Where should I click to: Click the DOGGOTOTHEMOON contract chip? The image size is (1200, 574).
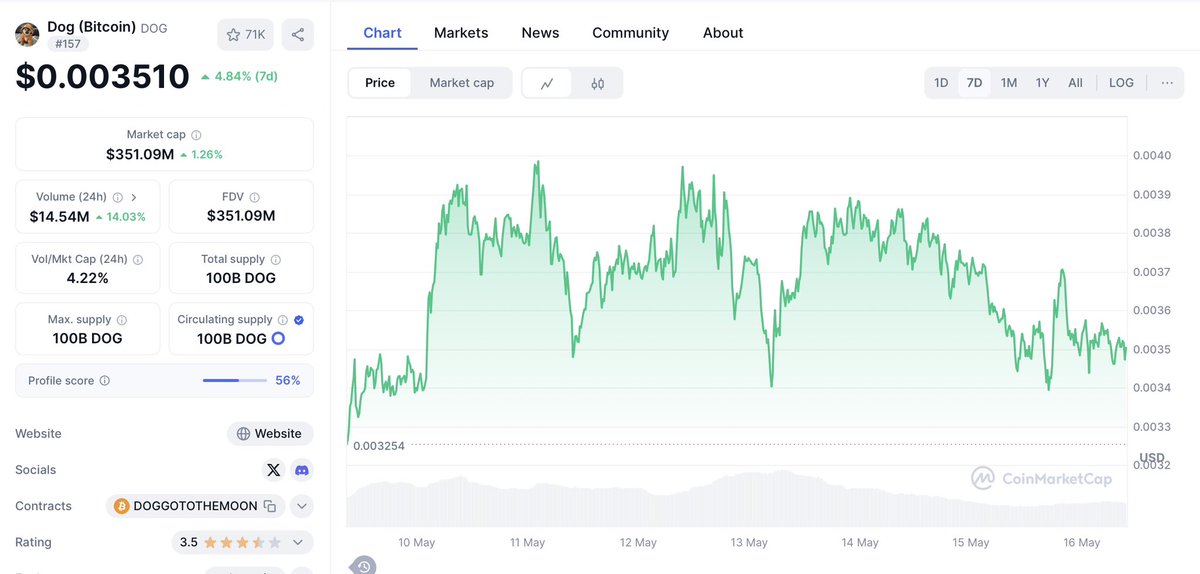196,506
